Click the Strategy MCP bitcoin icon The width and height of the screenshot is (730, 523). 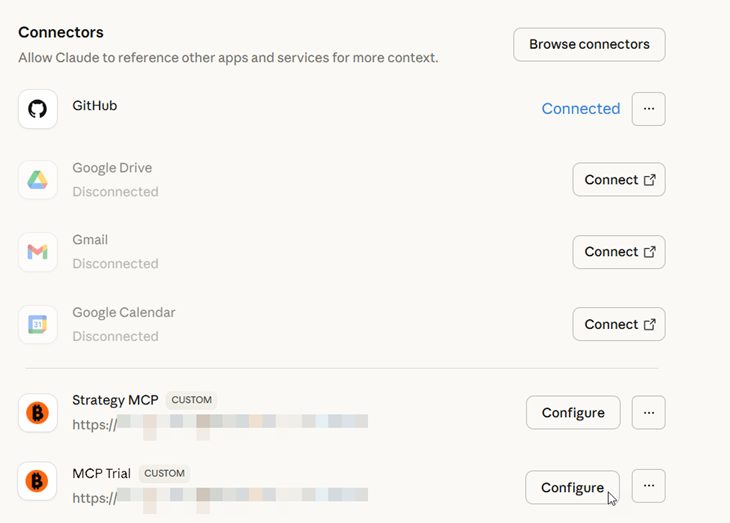pos(37,413)
